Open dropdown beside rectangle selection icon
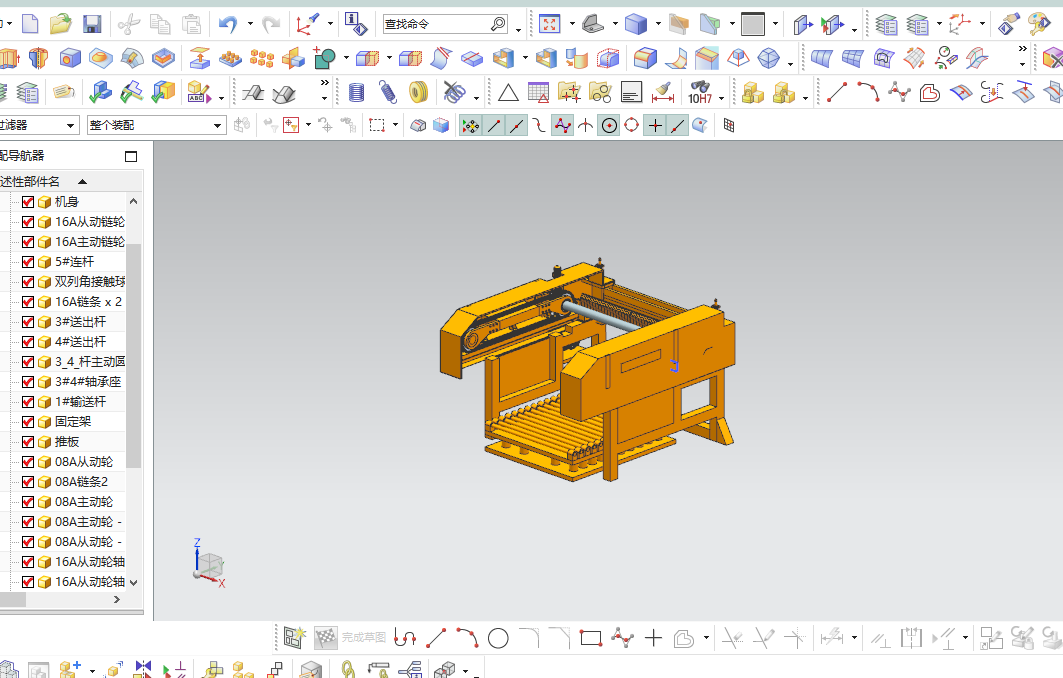 (x=395, y=125)
